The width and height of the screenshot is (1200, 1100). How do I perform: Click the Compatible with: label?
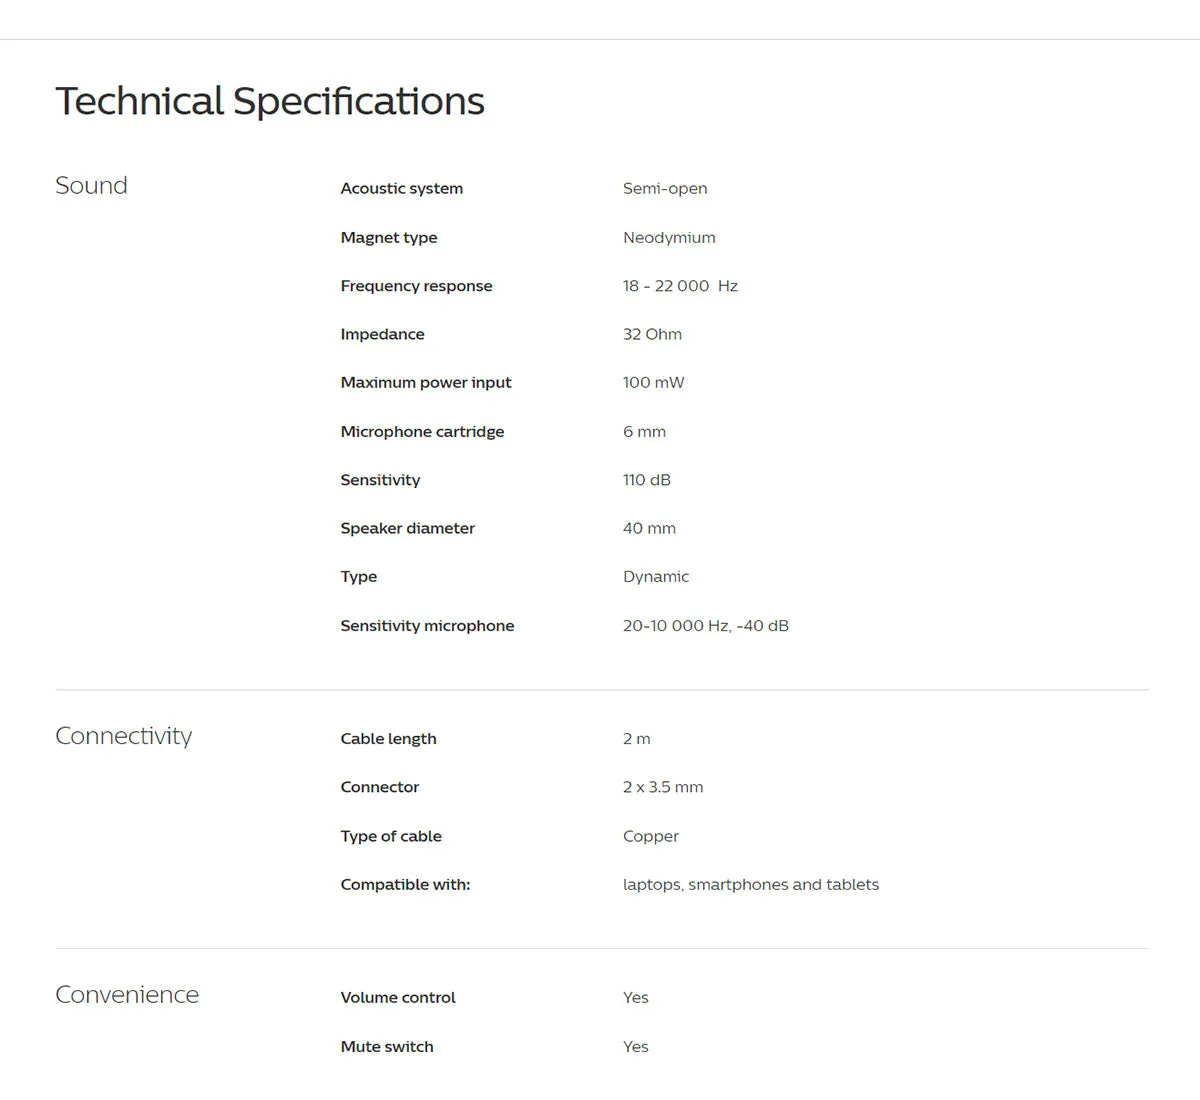coord(405,885)
